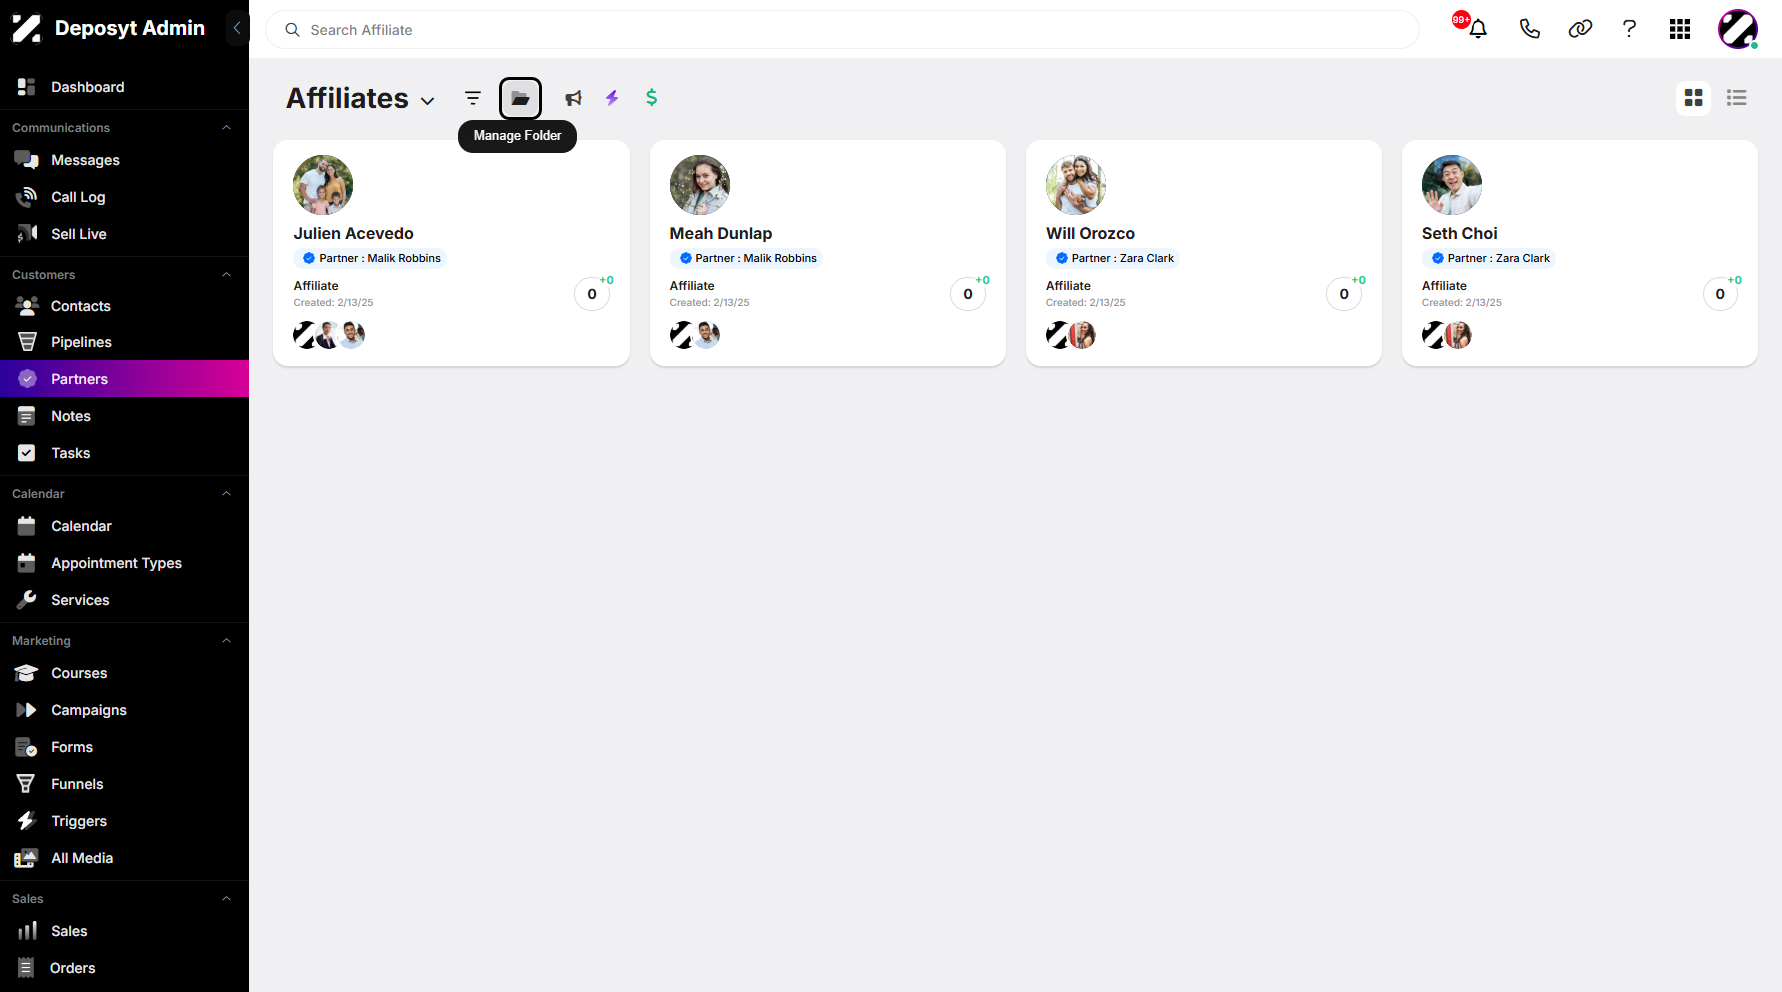Click the green dollar sign icon
Image resolution: width=1782 pixels, height=992 pixels.
pyautogui.click(x=651, y=97)
